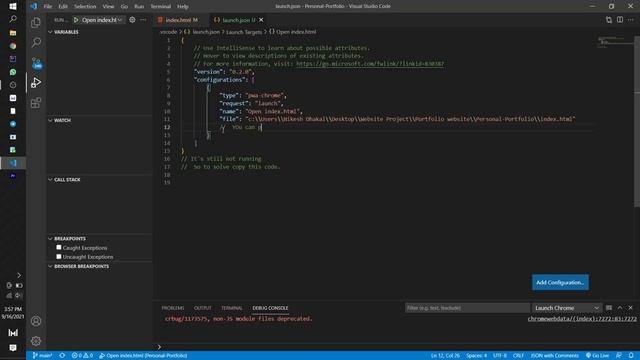Open debug view more actions ellipsis
640x360 pixels.
click(x=143, y=20)
